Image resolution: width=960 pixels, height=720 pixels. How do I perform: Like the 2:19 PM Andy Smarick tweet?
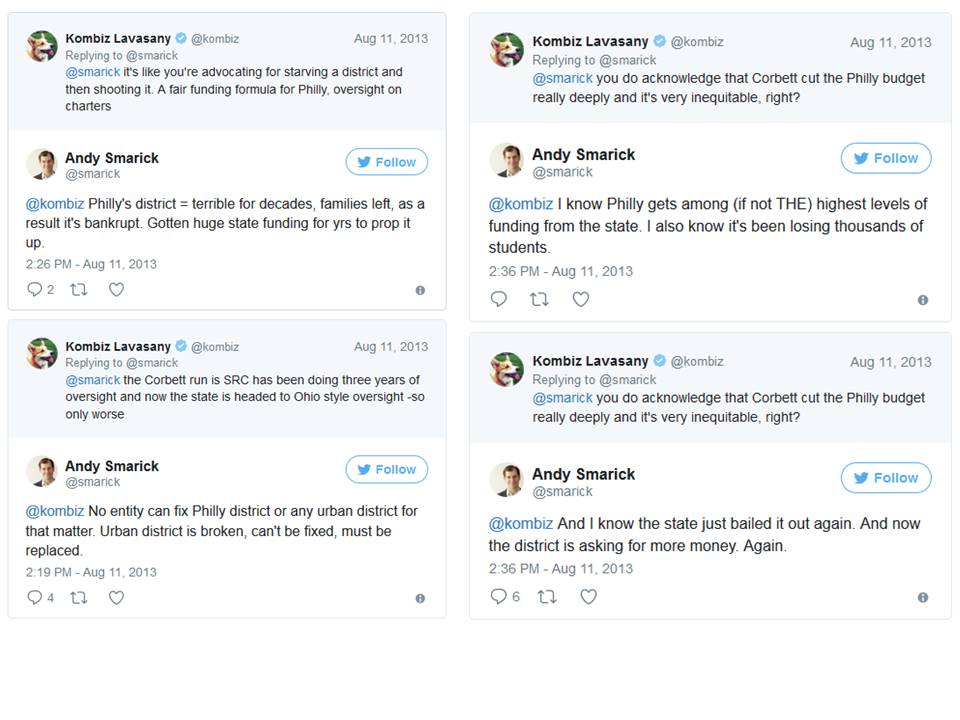coord(116,597)
